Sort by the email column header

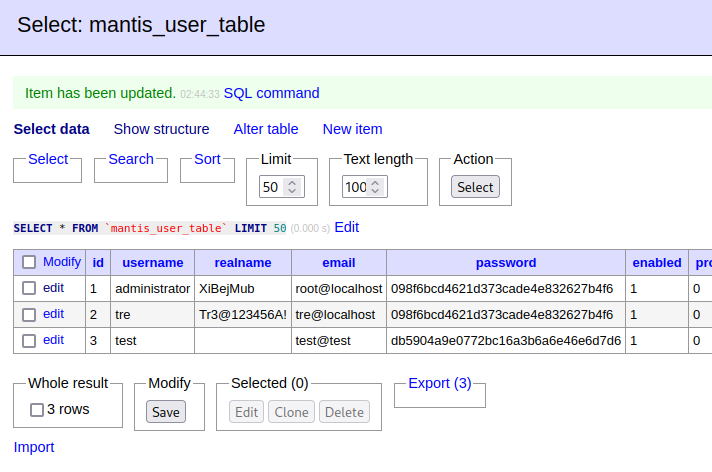(x=339, y=263)
